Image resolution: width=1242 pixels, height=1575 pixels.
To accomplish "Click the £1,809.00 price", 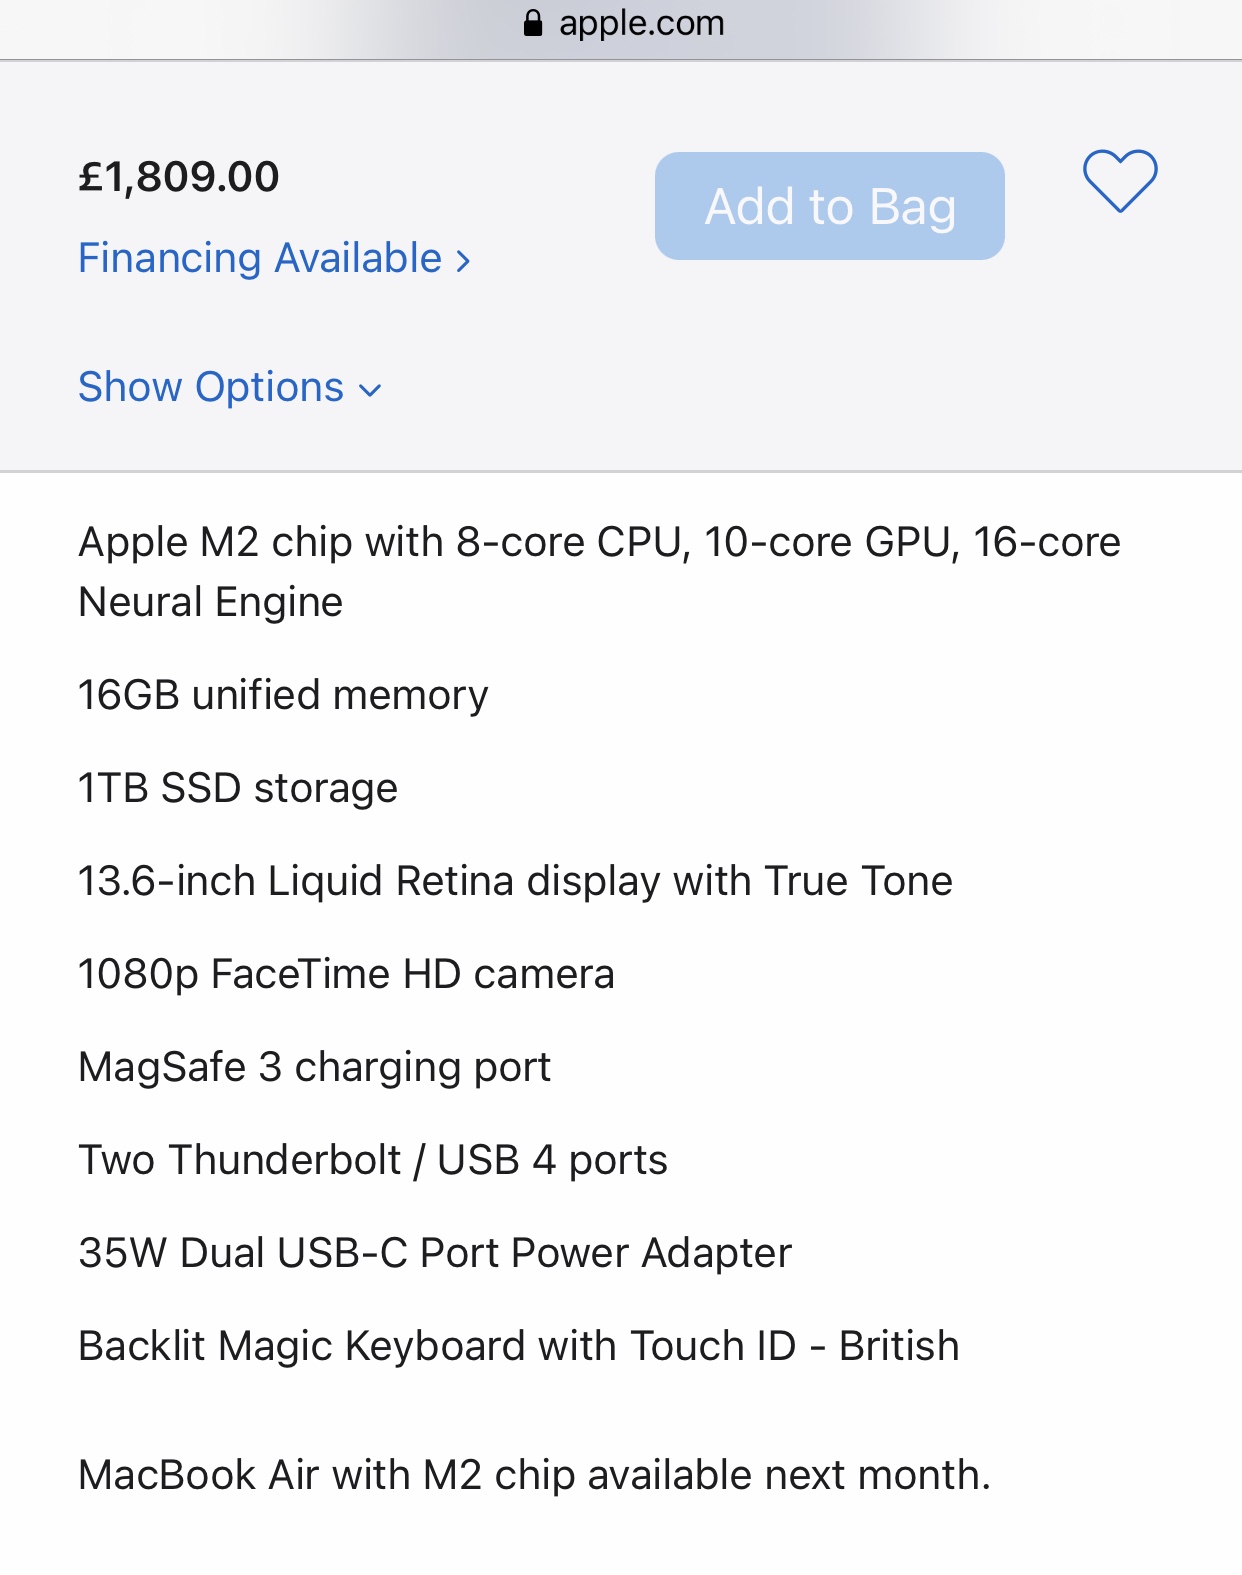I will point(179,177).
